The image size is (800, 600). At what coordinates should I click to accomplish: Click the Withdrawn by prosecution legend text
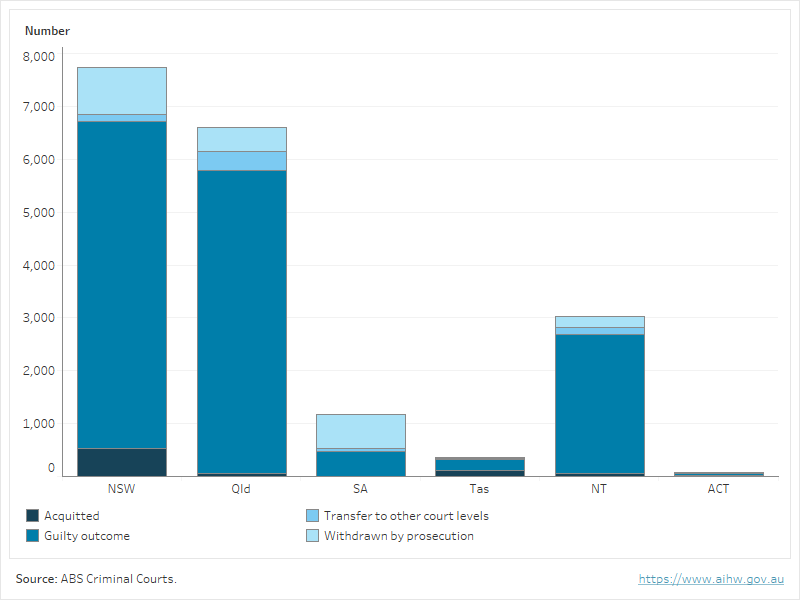[398, 536]
